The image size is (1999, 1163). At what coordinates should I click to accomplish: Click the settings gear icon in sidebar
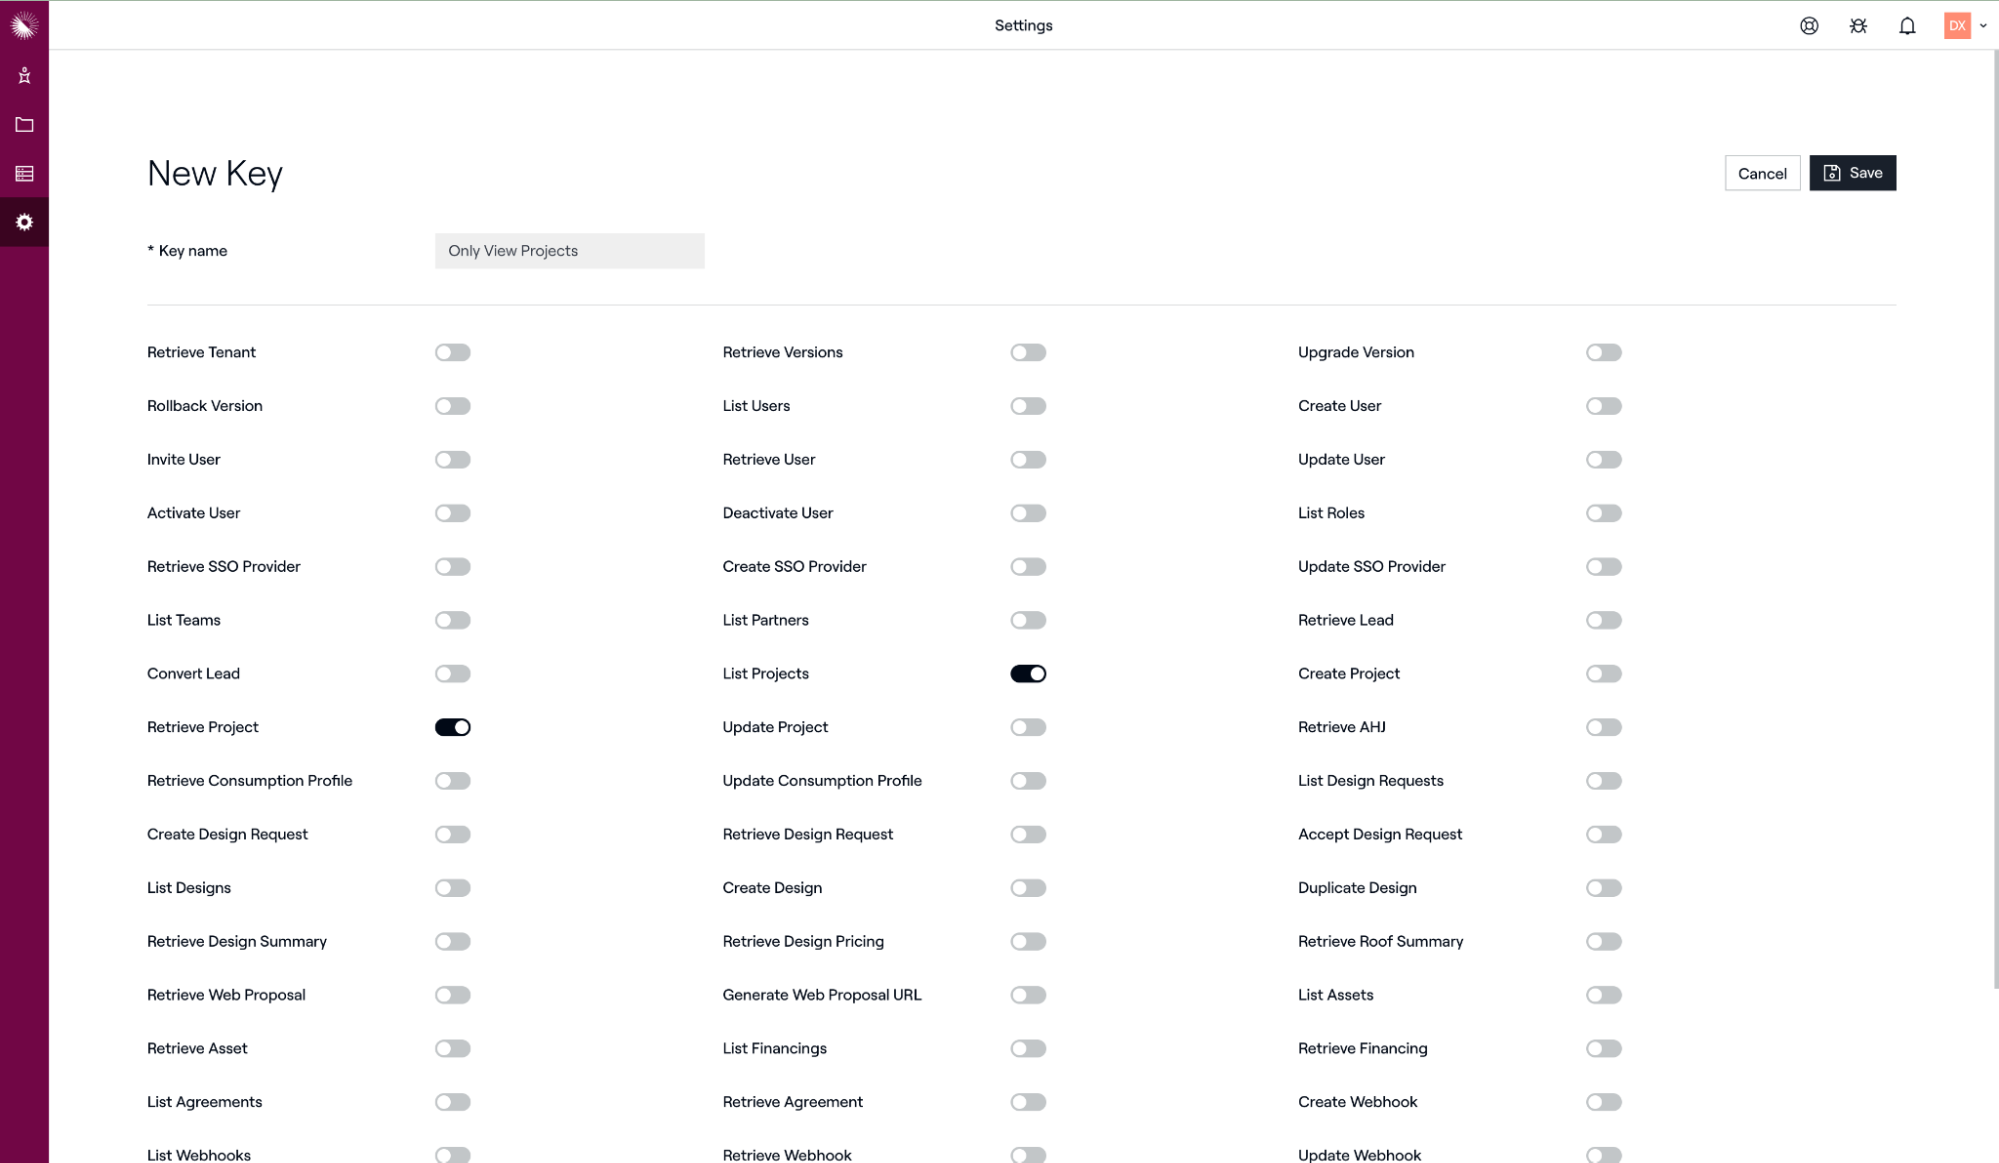24,222
